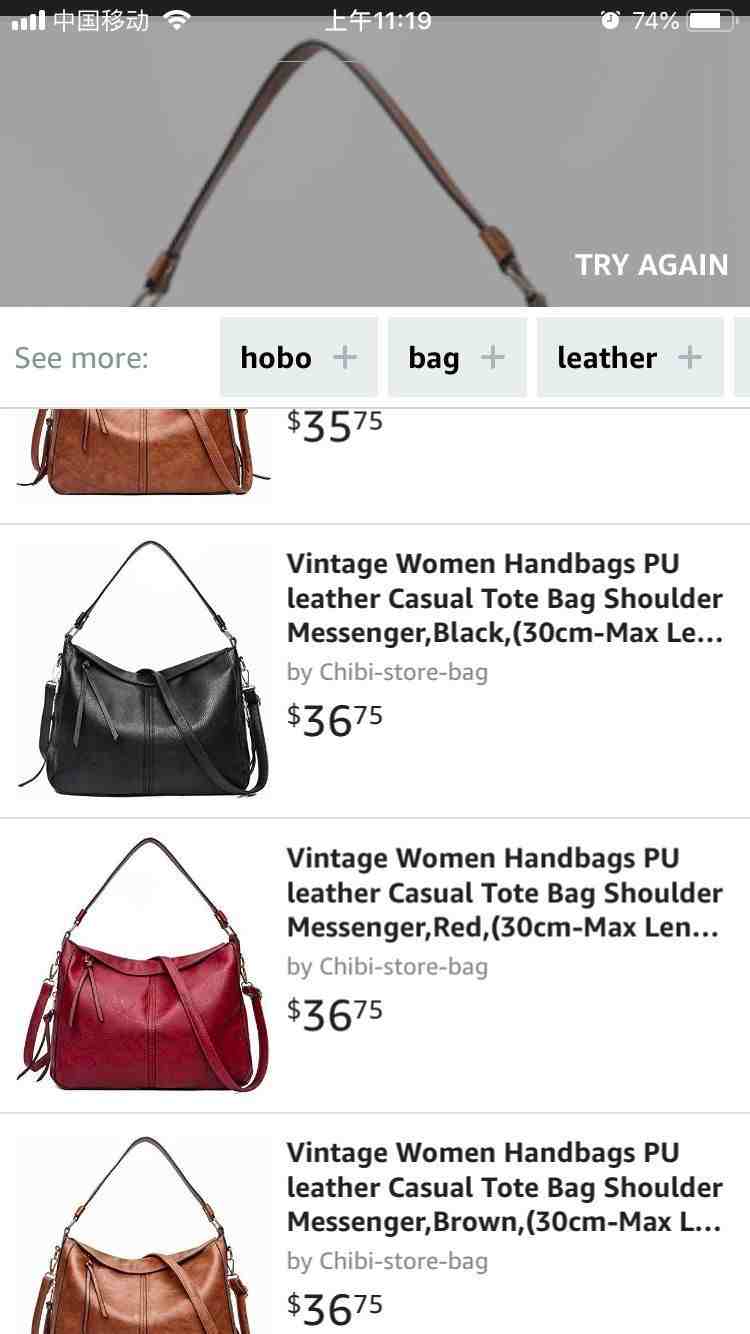
Task: Open the black handbag product image
Action: [144, 669]
